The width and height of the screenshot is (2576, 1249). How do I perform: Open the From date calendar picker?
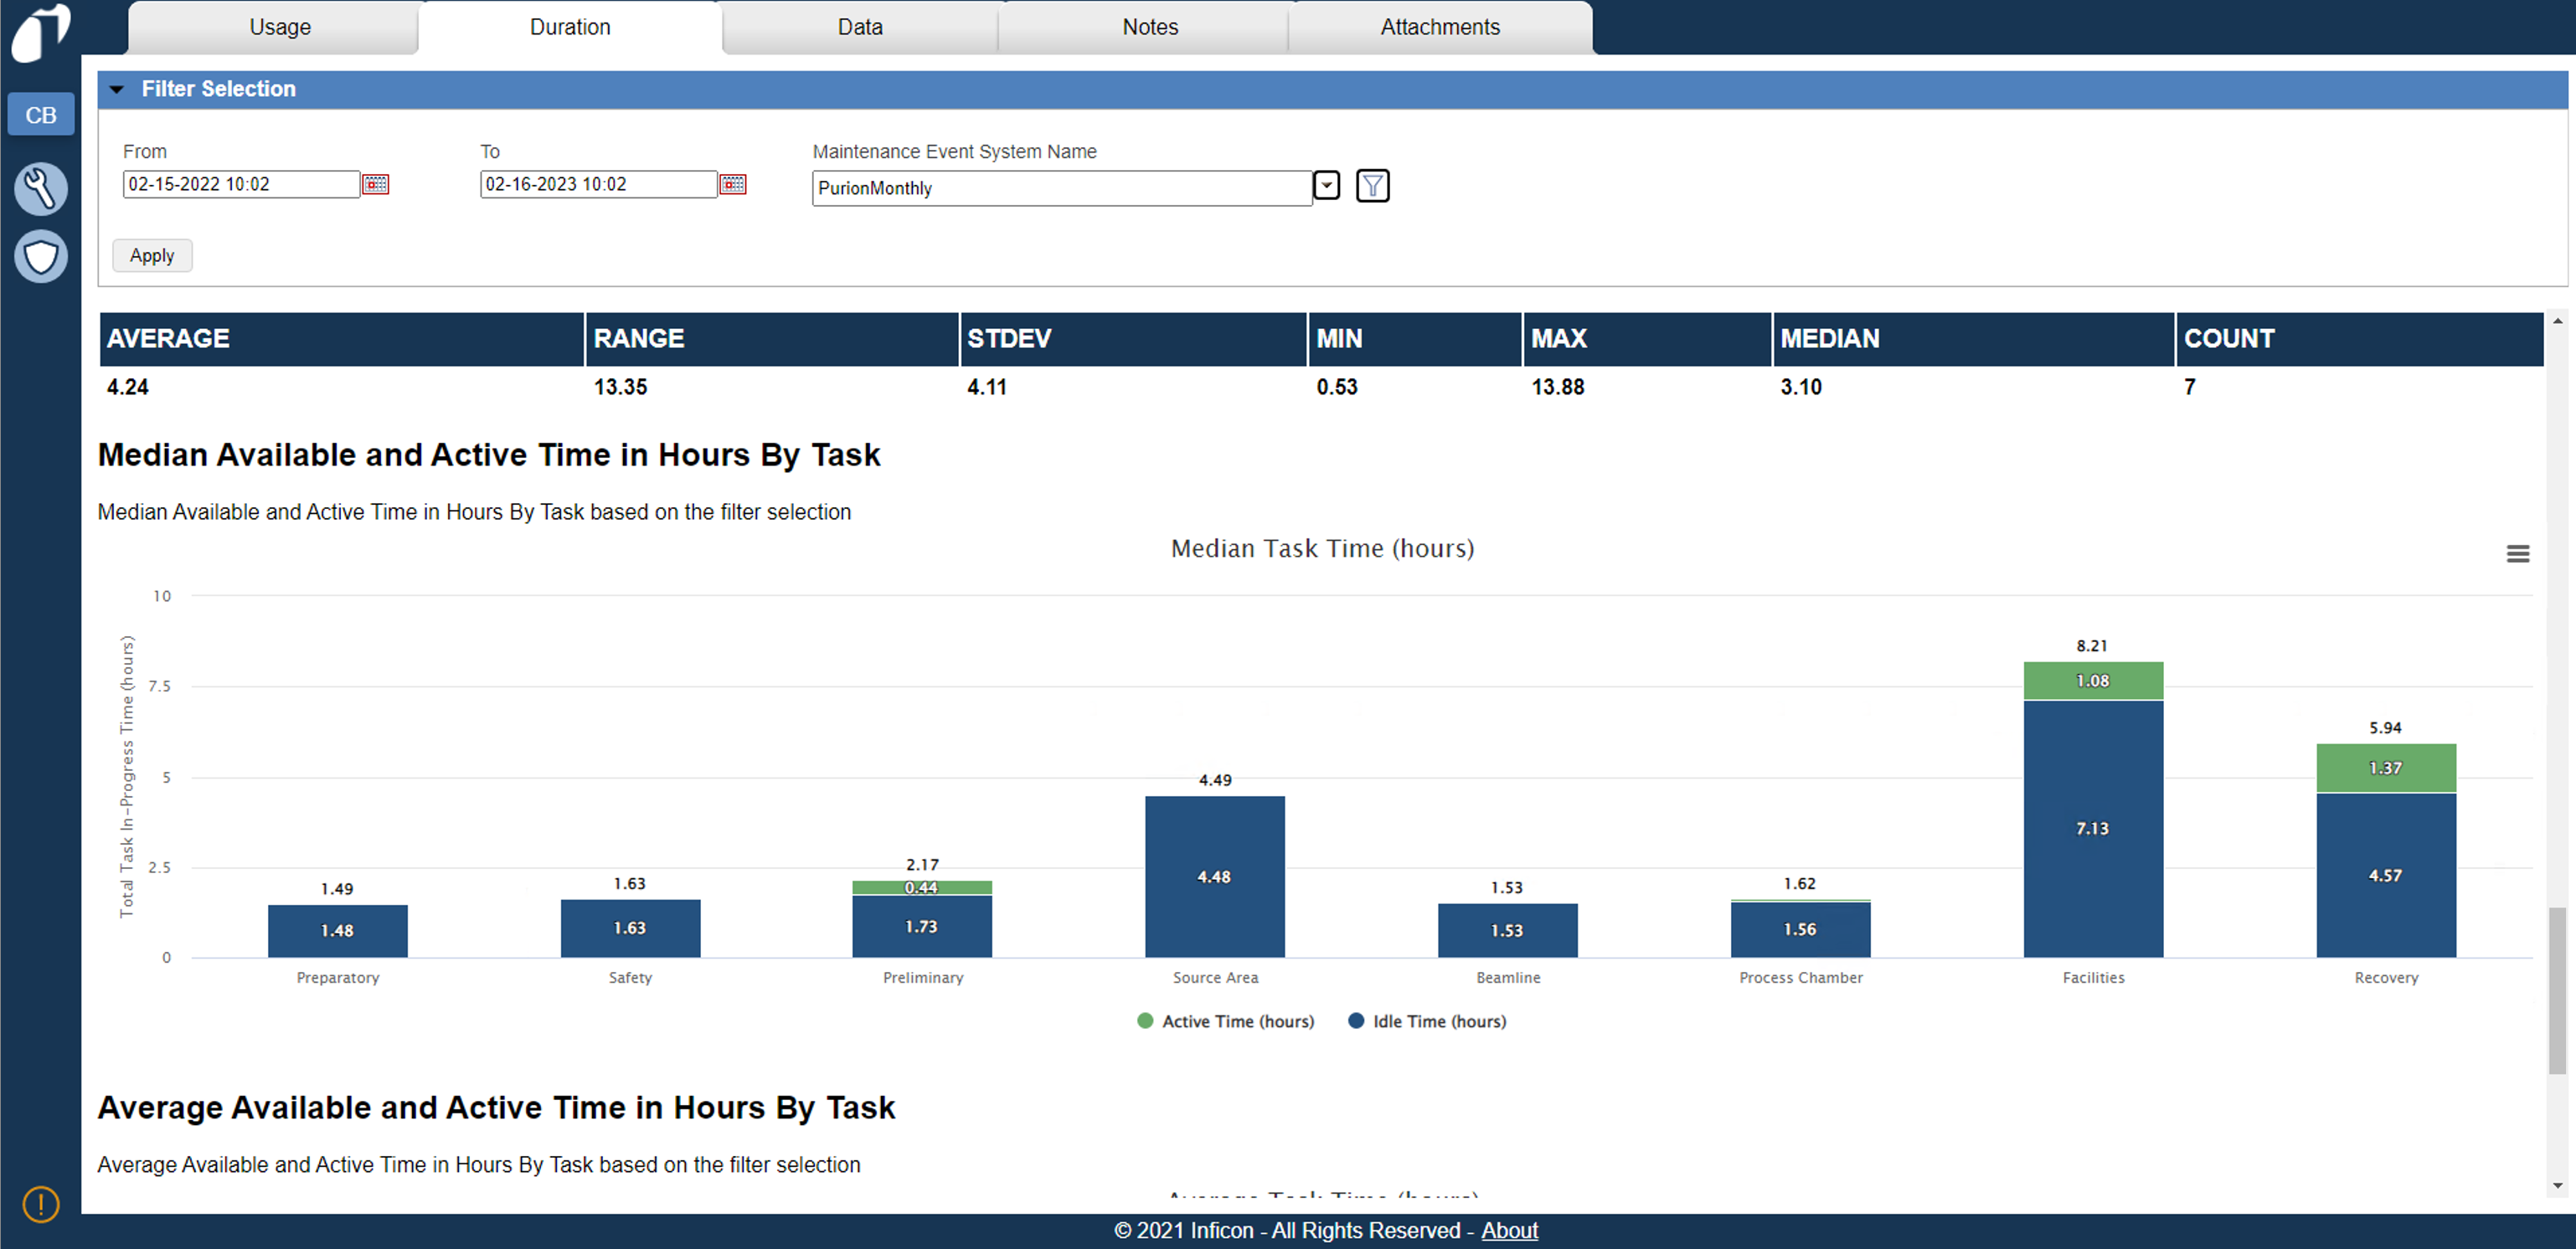[375, 184]
